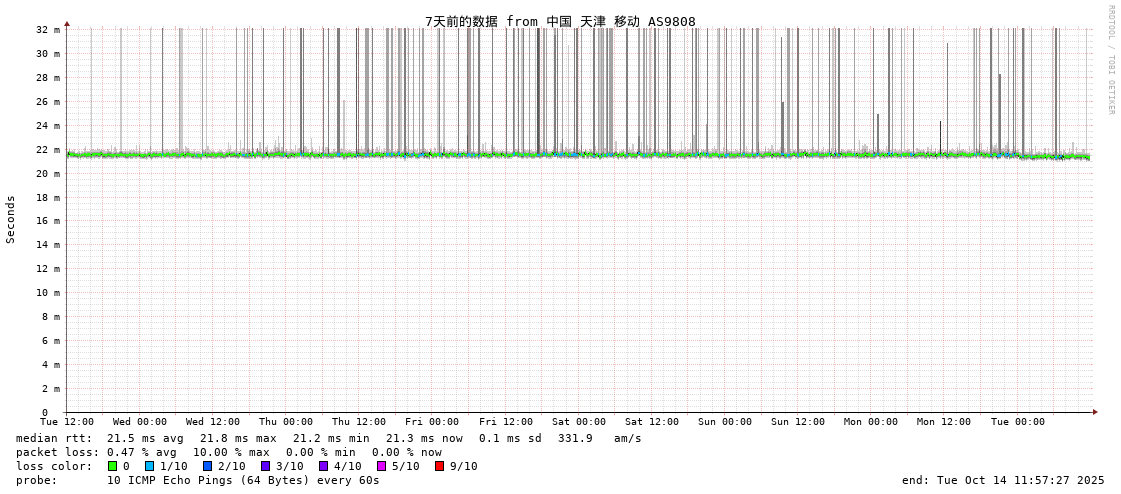Click the RRDTOOL / TOBI OETIKER watermark
This screenshot has height=494, width=1121.
pyautogui.click(x=1110, y=60)
